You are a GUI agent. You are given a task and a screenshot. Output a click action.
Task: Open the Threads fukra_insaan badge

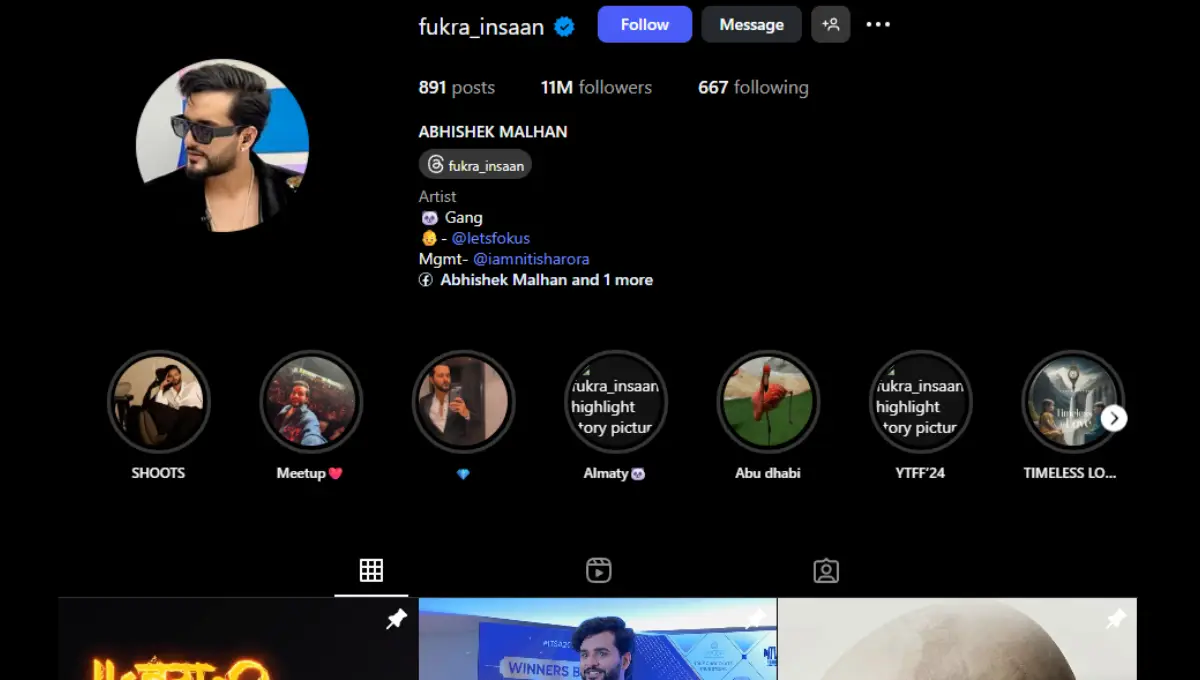pos(475,165)
